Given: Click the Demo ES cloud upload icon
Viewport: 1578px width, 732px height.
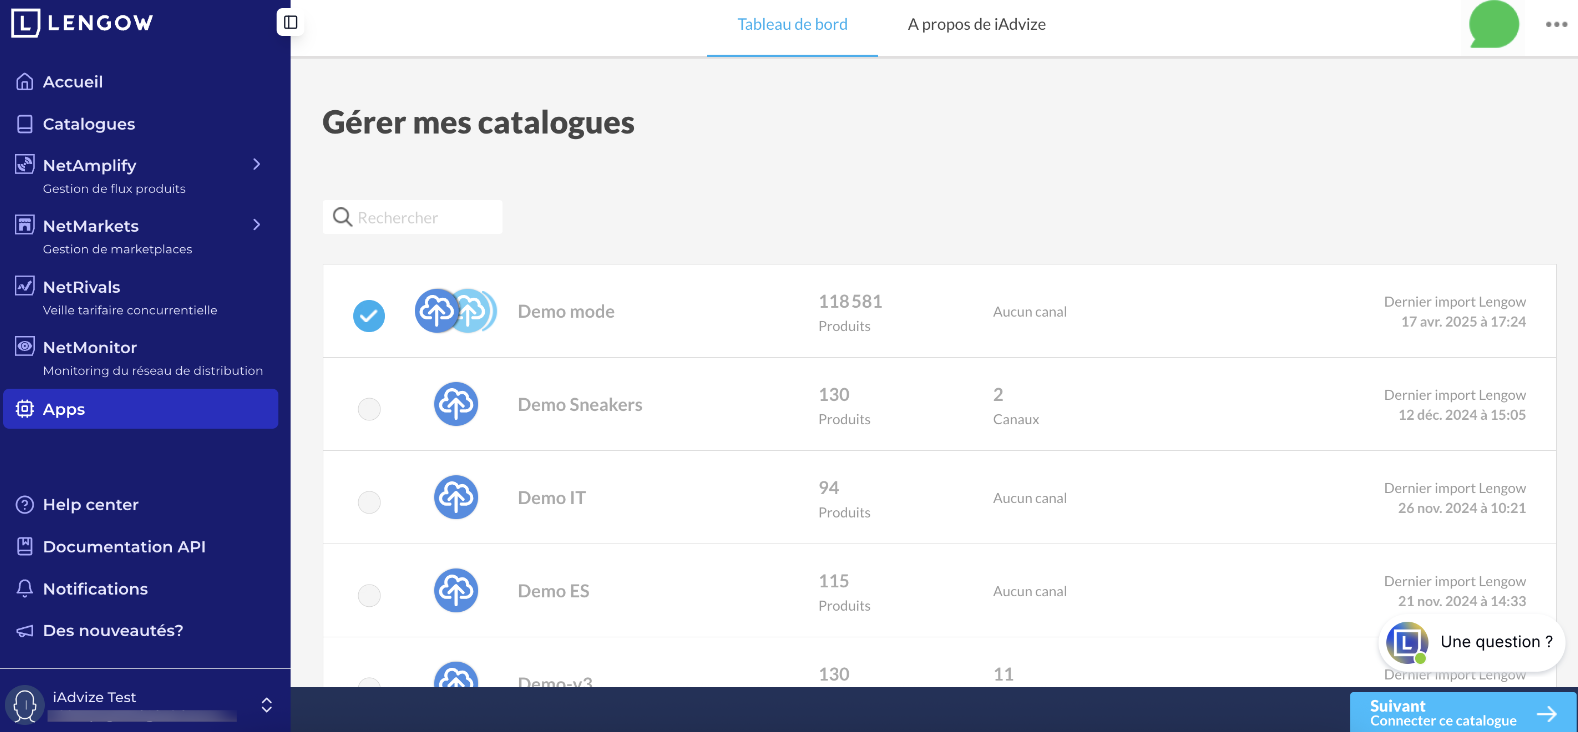Looking at the screenshot, I should 456,590.
